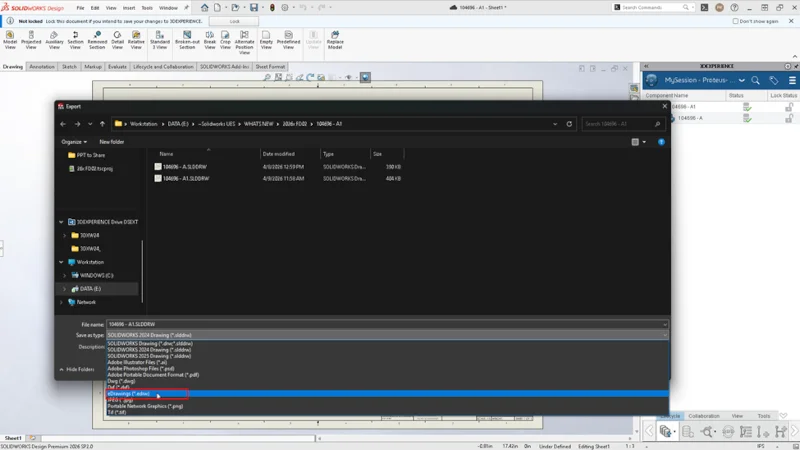This screenshot has height=450, width=800.
Task: Refresh the Export dialog folder view
Action: pos(569,123)
